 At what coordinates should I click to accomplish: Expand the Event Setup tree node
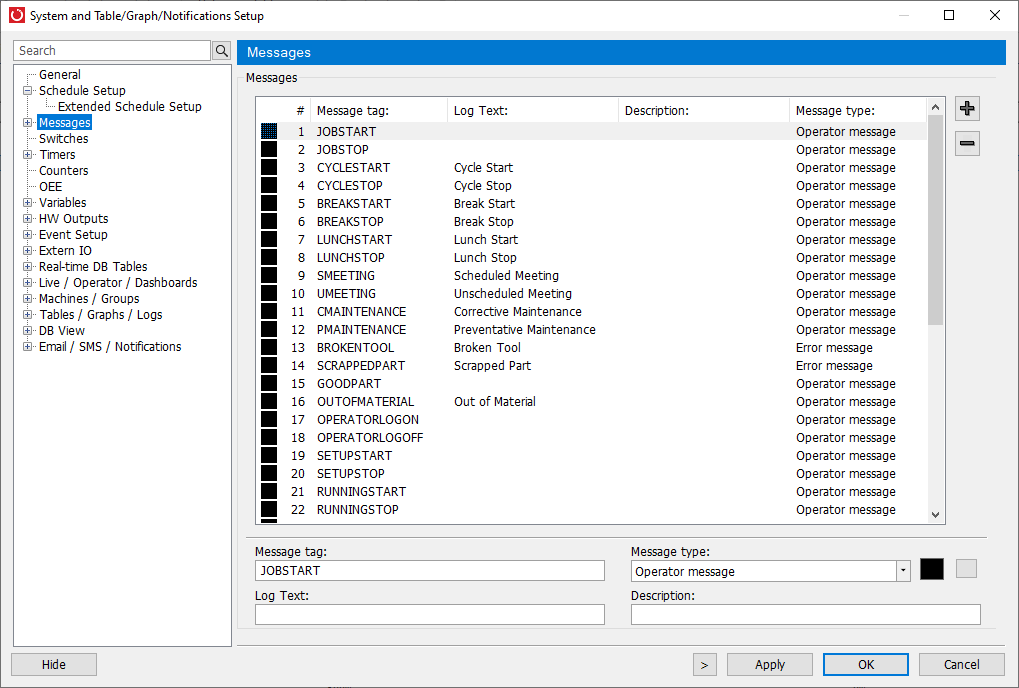27,235
